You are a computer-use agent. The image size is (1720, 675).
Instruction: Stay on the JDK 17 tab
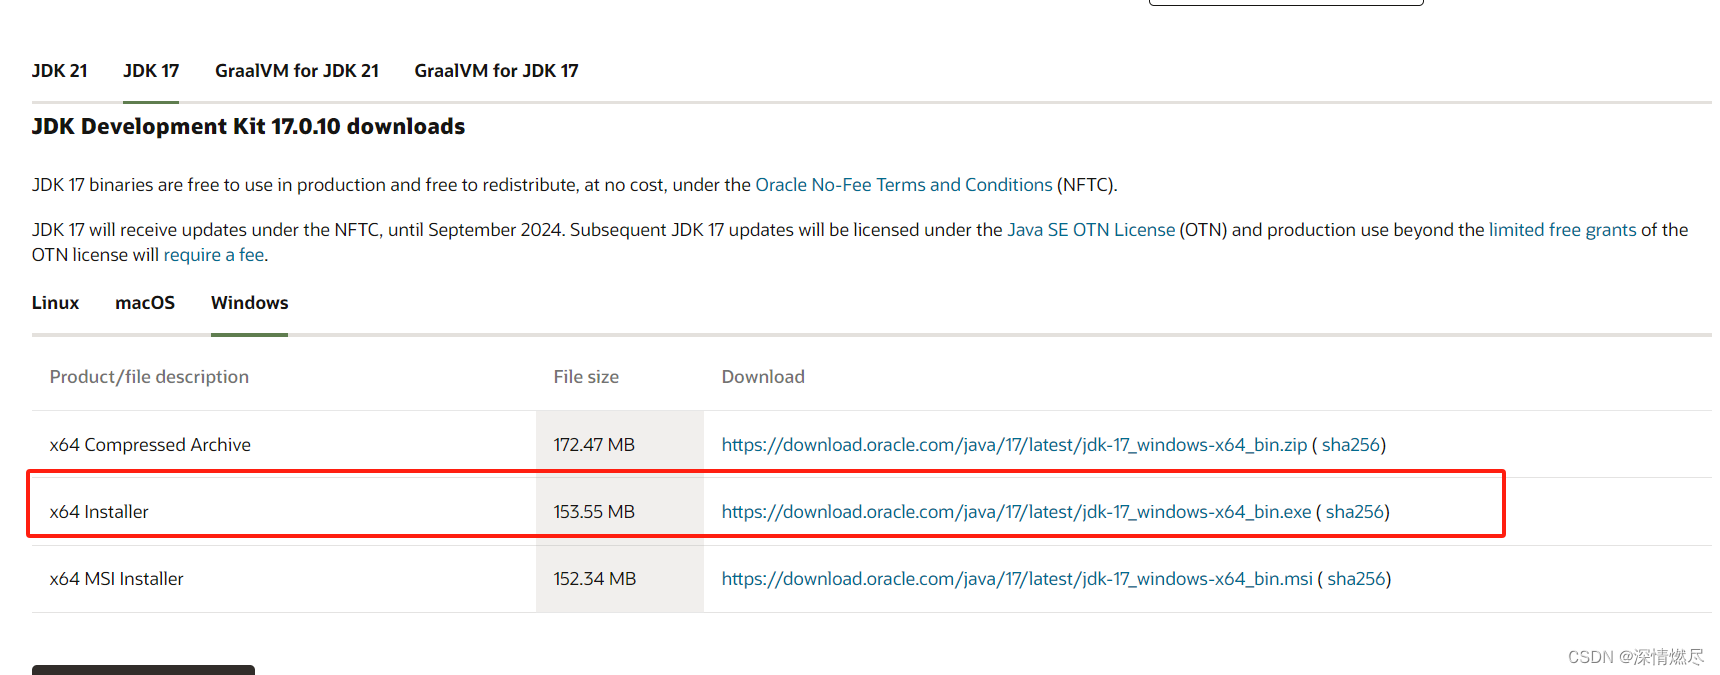150,70
